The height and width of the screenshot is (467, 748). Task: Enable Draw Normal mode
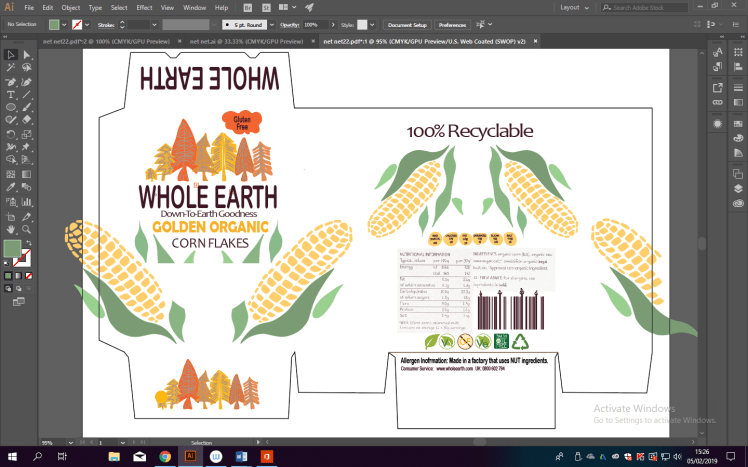click(x=8, y=289)
